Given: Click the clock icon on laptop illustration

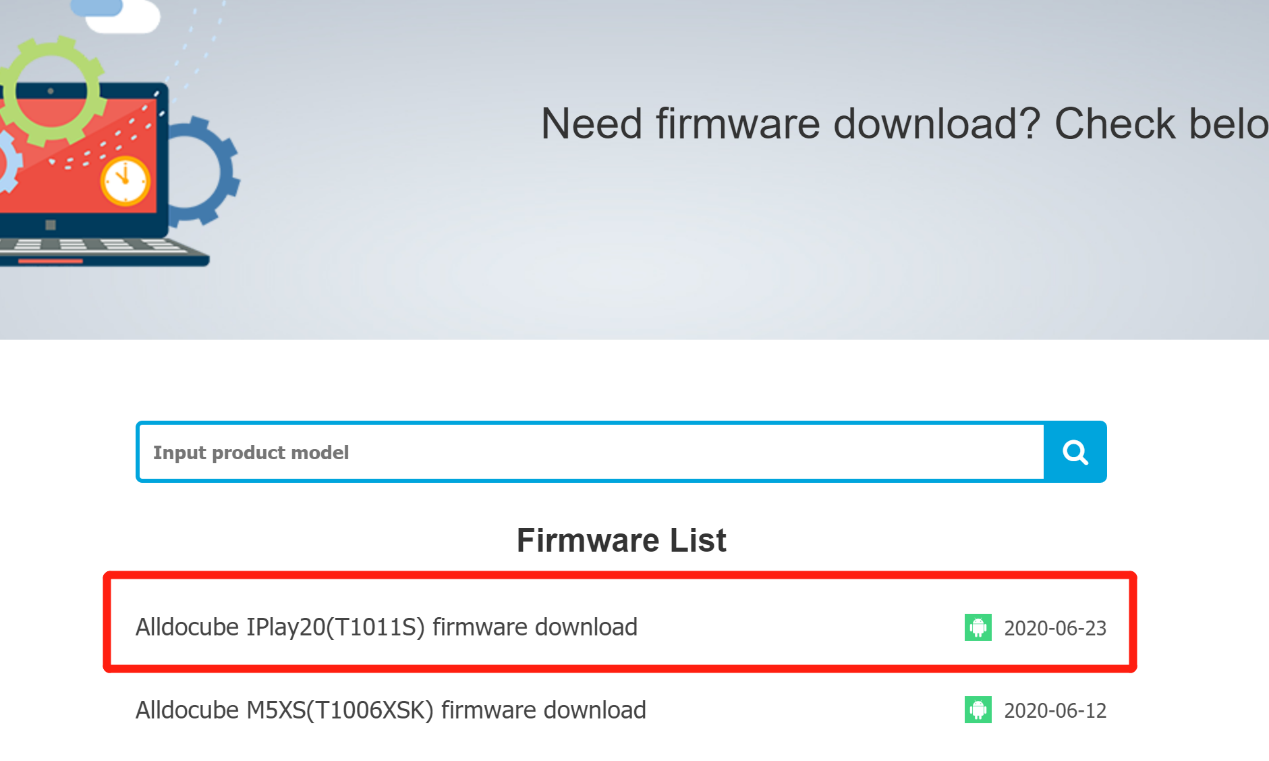Looking at the screenshot, I should [x=125, y=181].
